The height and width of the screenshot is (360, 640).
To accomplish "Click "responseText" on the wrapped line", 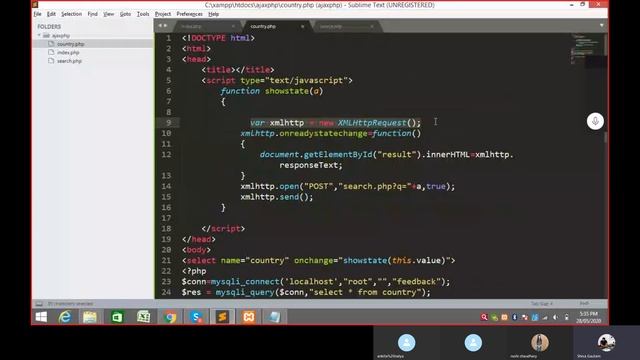I will 309,165.
